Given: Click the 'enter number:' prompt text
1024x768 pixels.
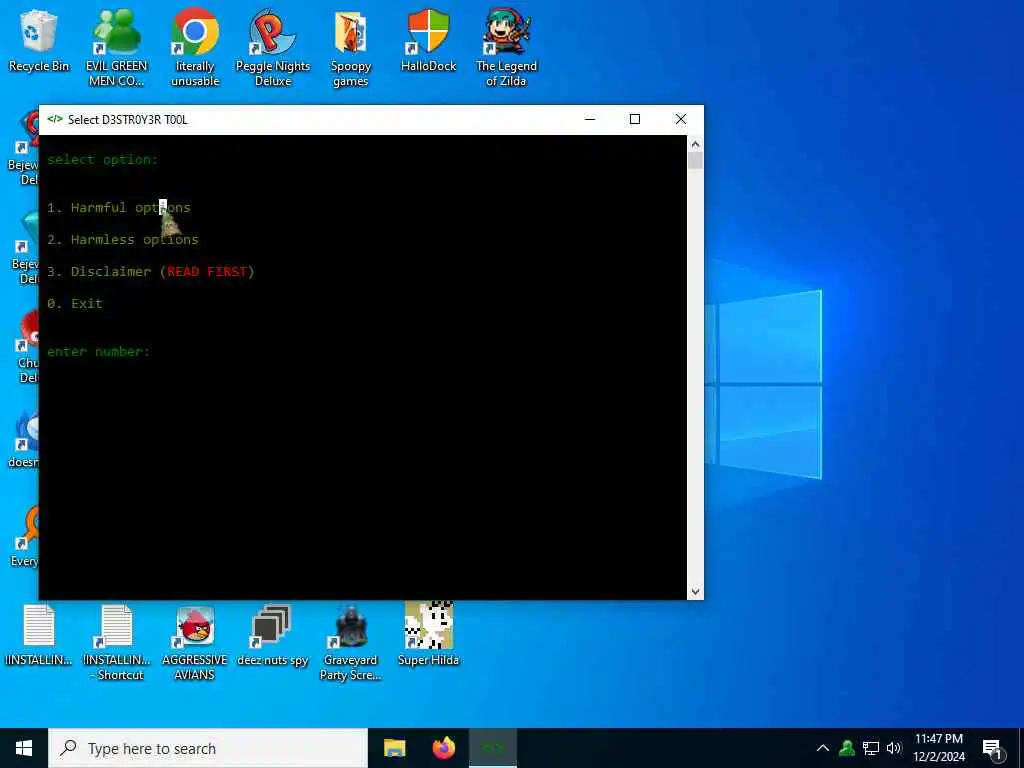Looking at the screenshot, I should point(99,351).
